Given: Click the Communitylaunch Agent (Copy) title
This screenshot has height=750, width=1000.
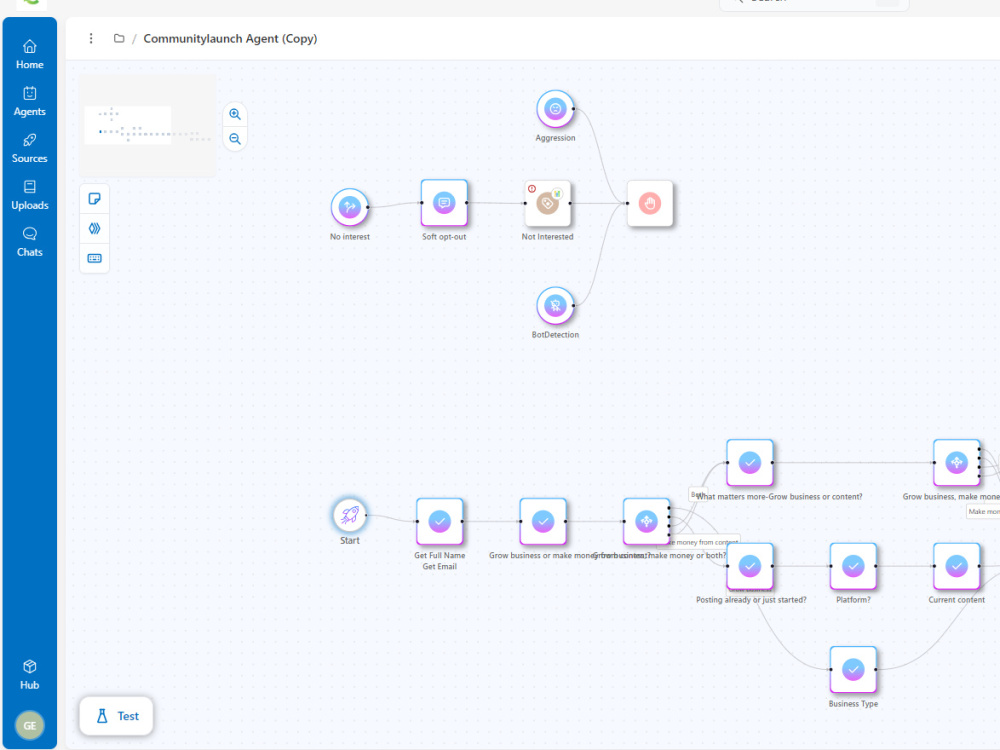Looking at the screenshot, I should point(230,38).
